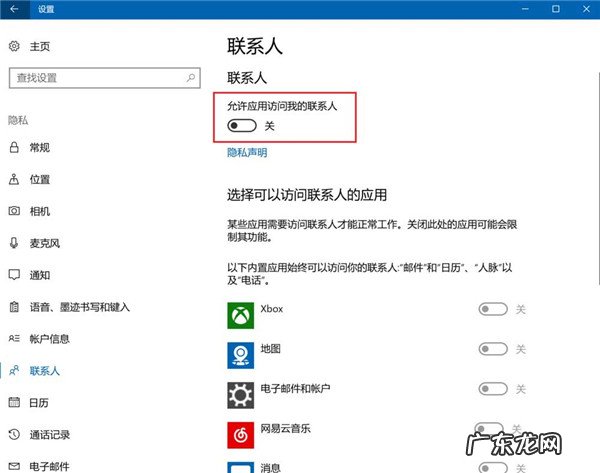Viewport: 600px width, 473px height.
Task: Open 位置 privacy section
Action: click(x=40, y=179)
